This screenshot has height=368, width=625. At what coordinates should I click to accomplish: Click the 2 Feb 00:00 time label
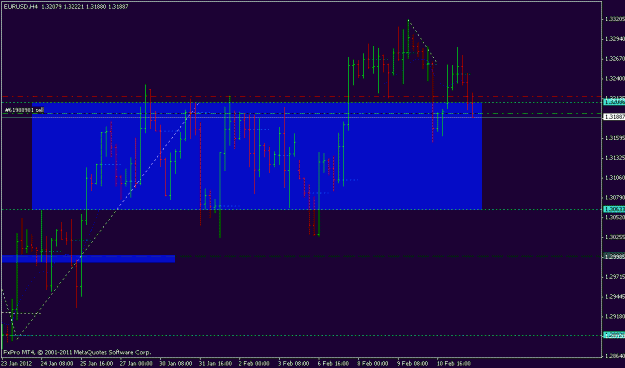tap(254, 364)
